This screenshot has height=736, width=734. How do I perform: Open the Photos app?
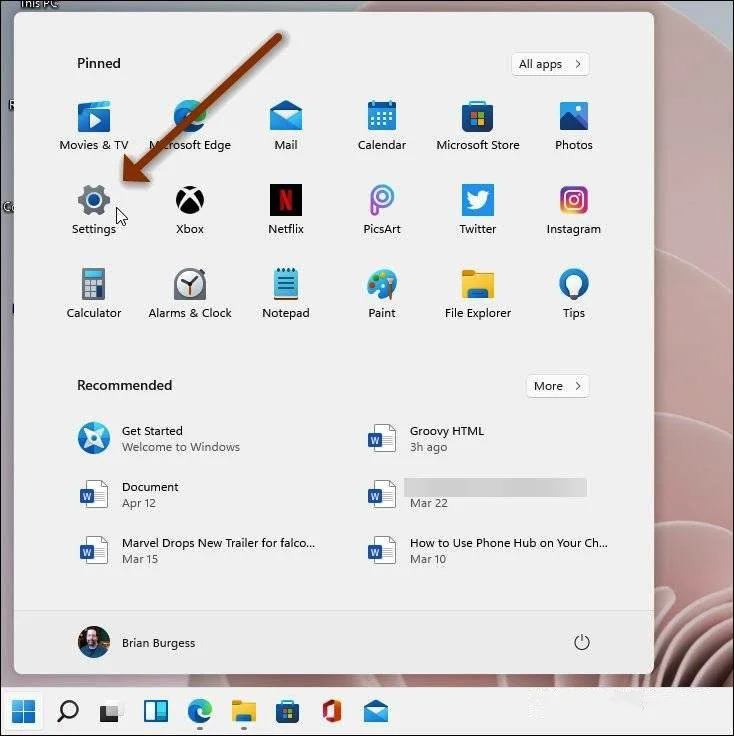point(573,125)
